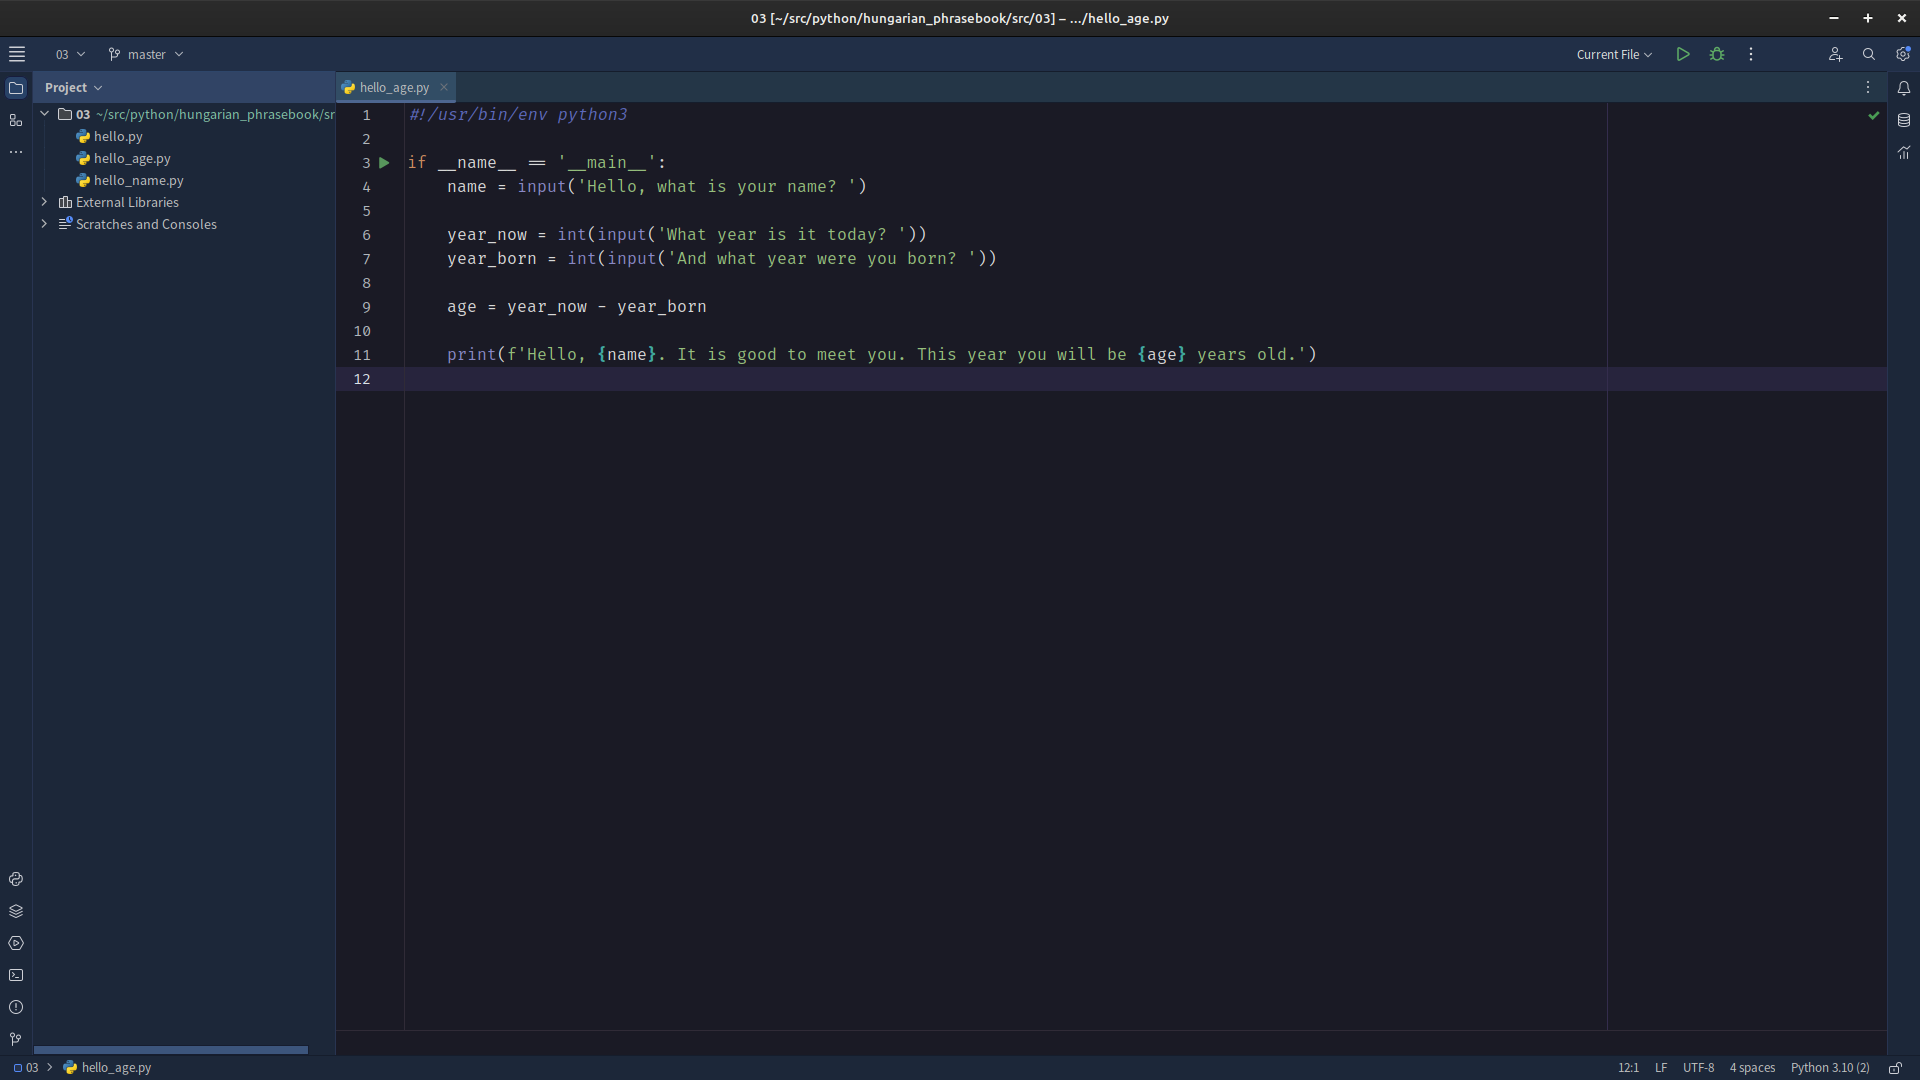Open the Structure tool window icon
1920x1080 pixels.
16,120
